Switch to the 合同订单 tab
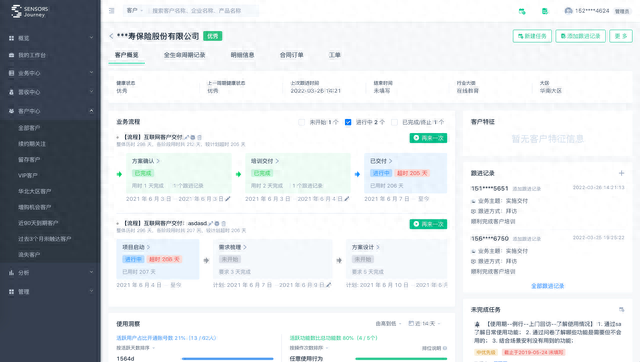Viewport: 640px width, 362px height. point(291,55)
